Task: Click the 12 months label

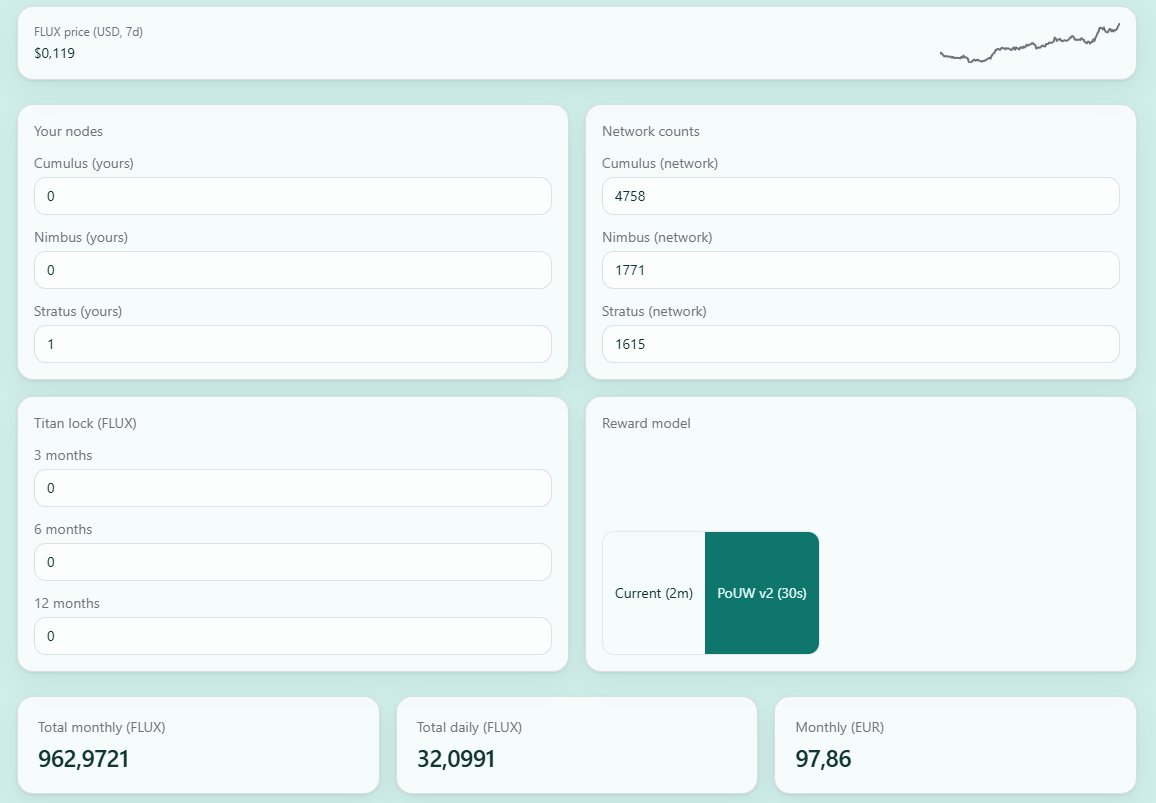Action: tap(67, 603)
